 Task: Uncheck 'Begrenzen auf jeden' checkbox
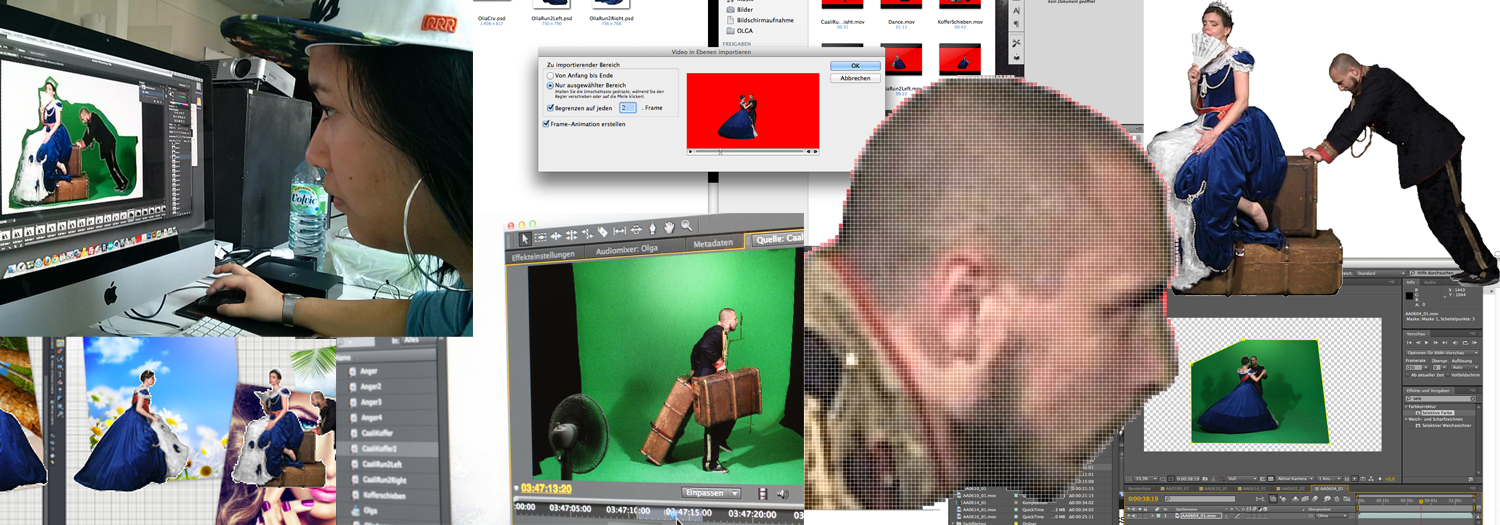pyautogui.click(x=550, y=107)
